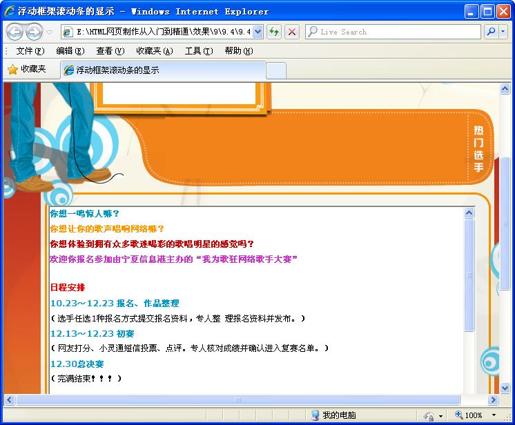This screenshot has height=425, width=515.
Task: Click the inner frame scroll-up arrow
Action: [x=469, y=212]
